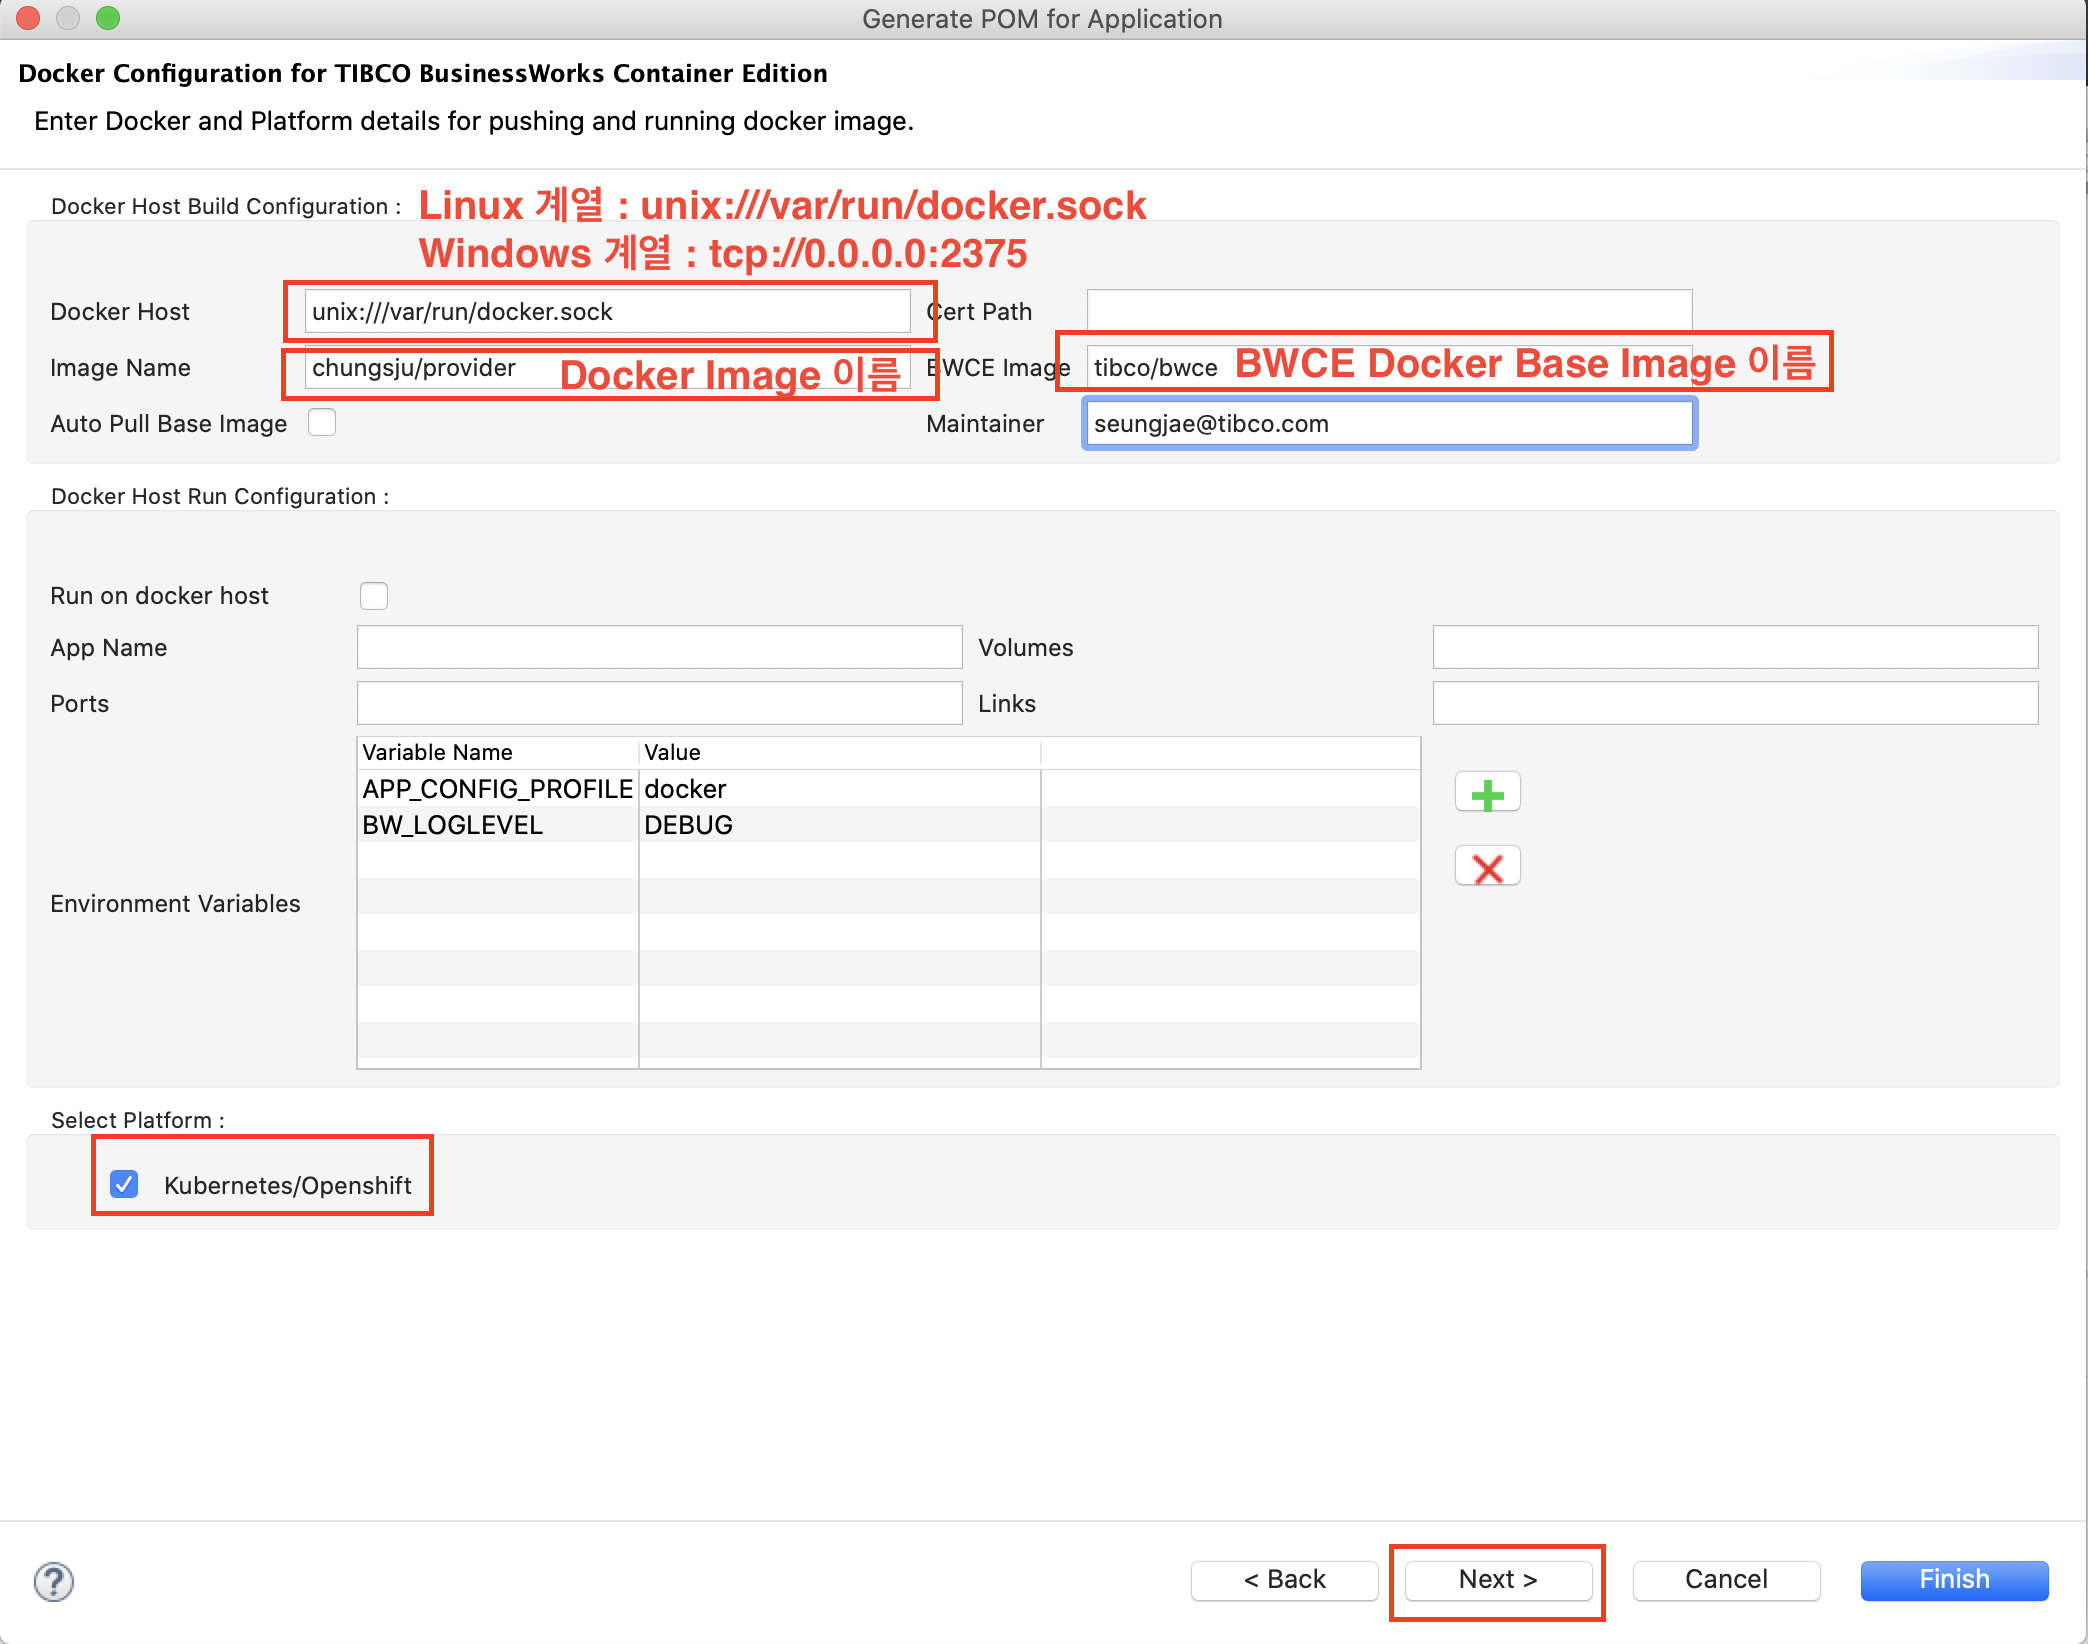Click the Cert Path input field

tap(1389, 311)
